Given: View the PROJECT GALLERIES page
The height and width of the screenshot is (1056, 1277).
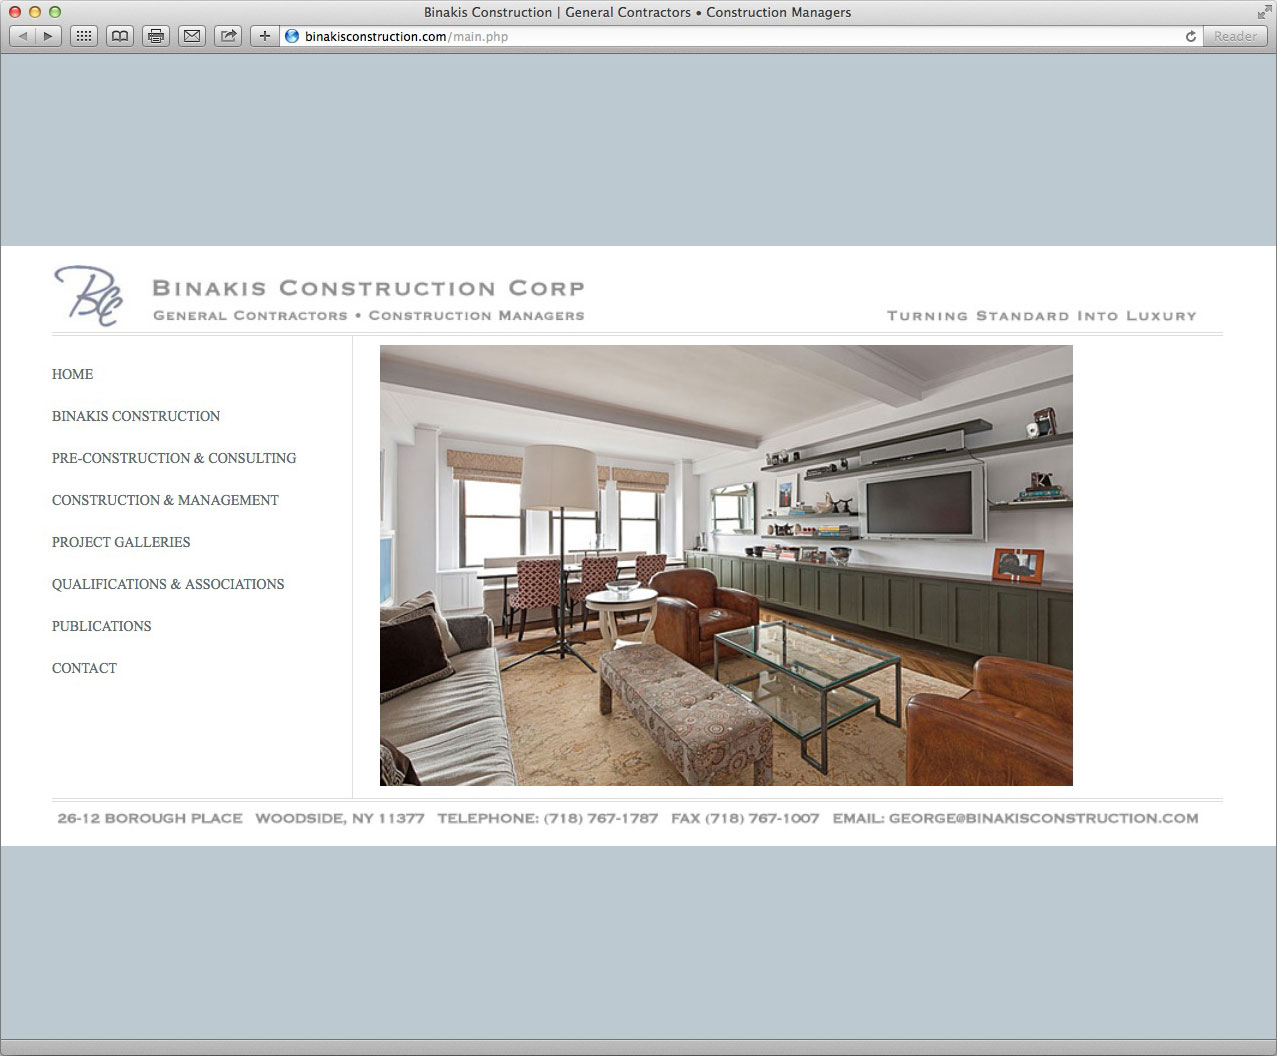Looking at the screenshot, I should pos(121,542).
